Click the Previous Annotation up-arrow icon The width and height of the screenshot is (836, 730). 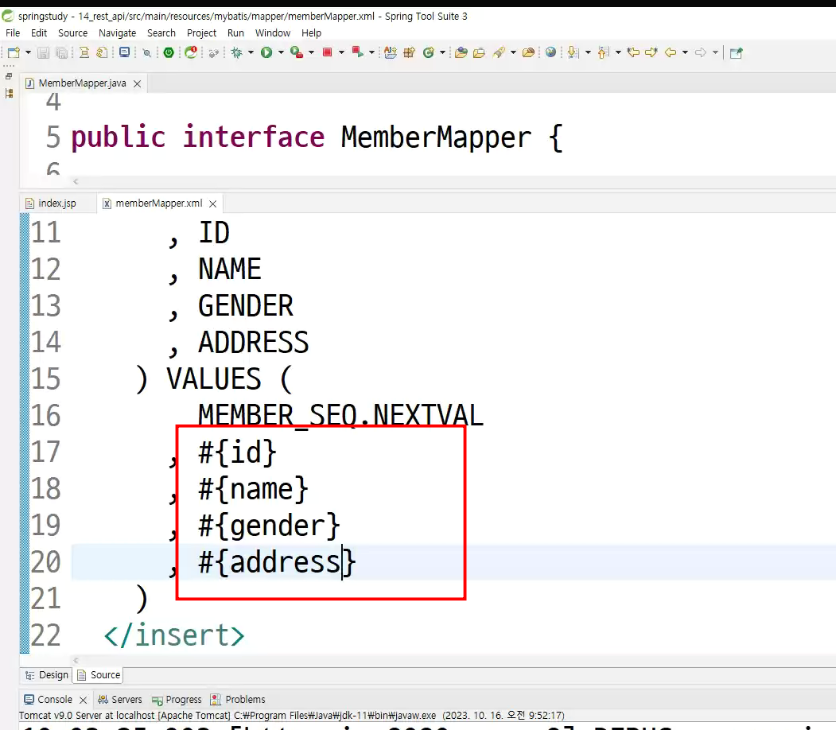click(603, 52)
